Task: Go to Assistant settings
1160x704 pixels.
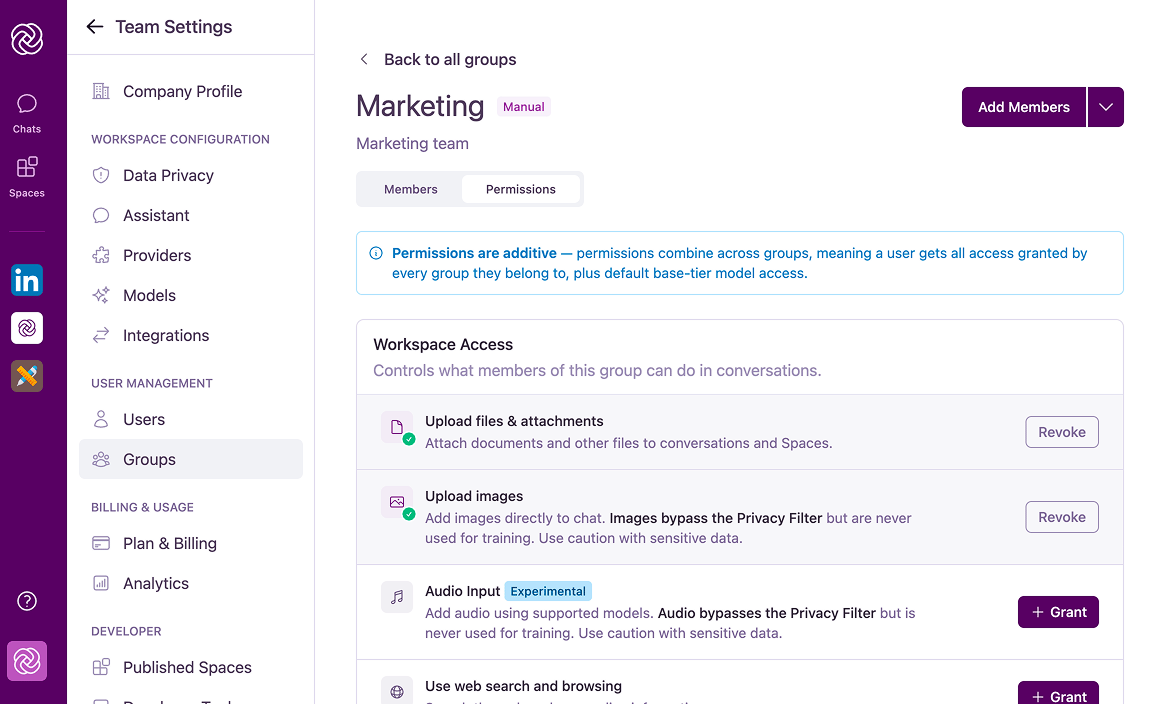Action: coord(191,215)
